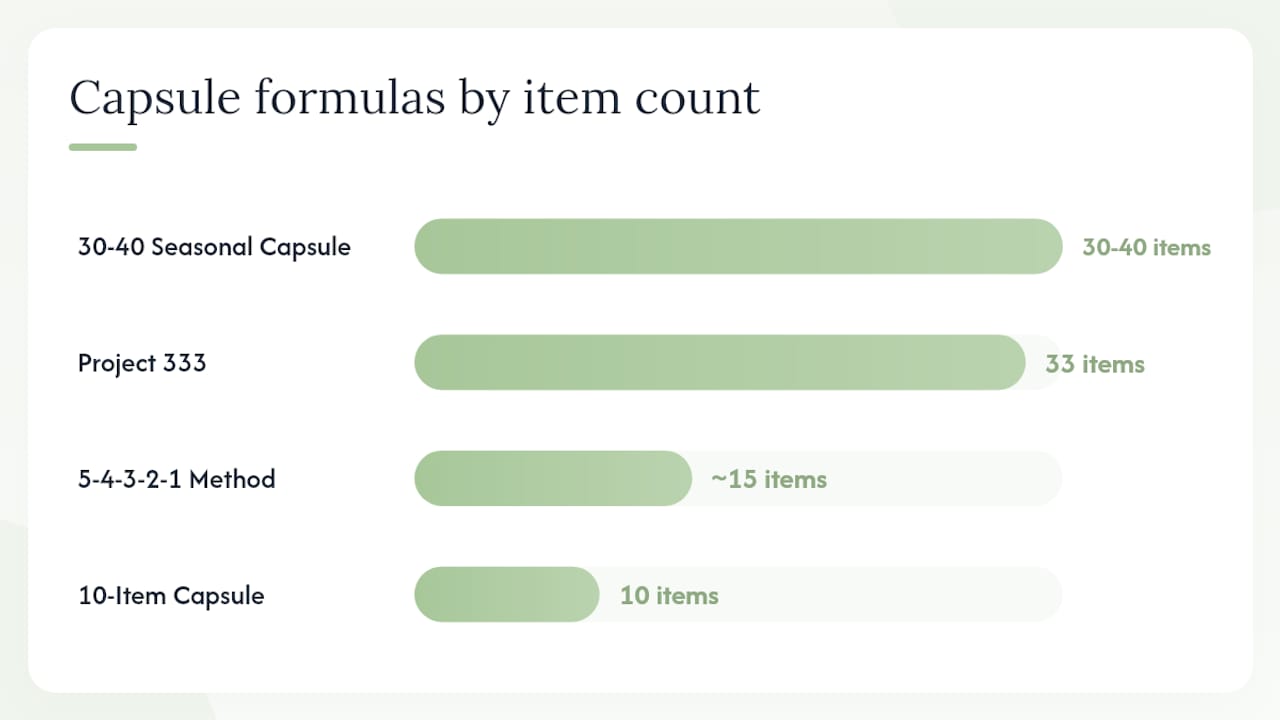
Task: Select the '10 items' value label
Action: click(x=669, y=596)
